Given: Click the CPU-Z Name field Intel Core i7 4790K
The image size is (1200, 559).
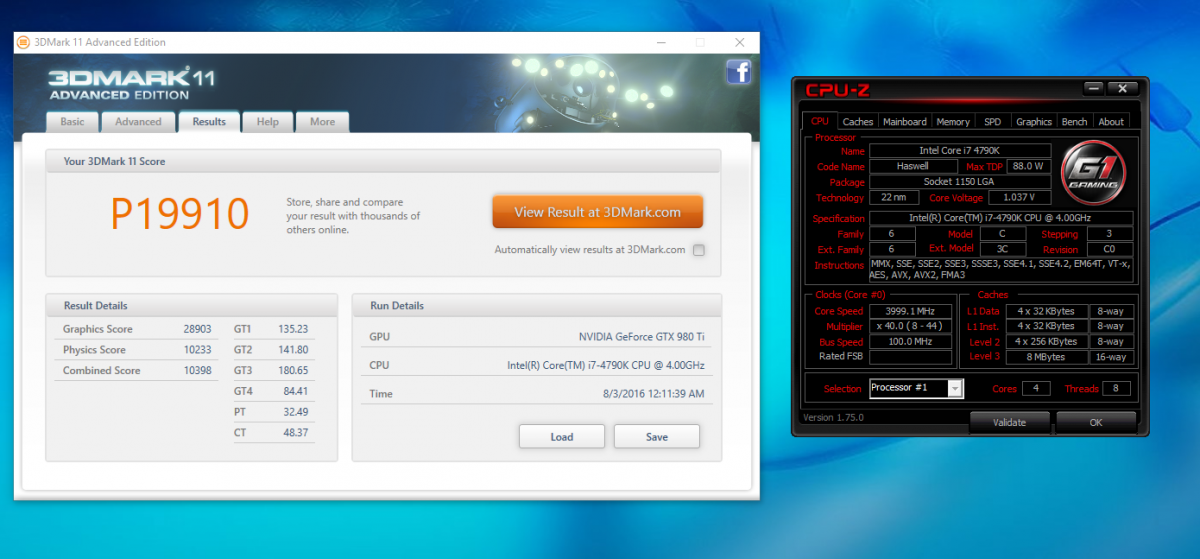Looking at the screenshot, I should pos(960,151).
